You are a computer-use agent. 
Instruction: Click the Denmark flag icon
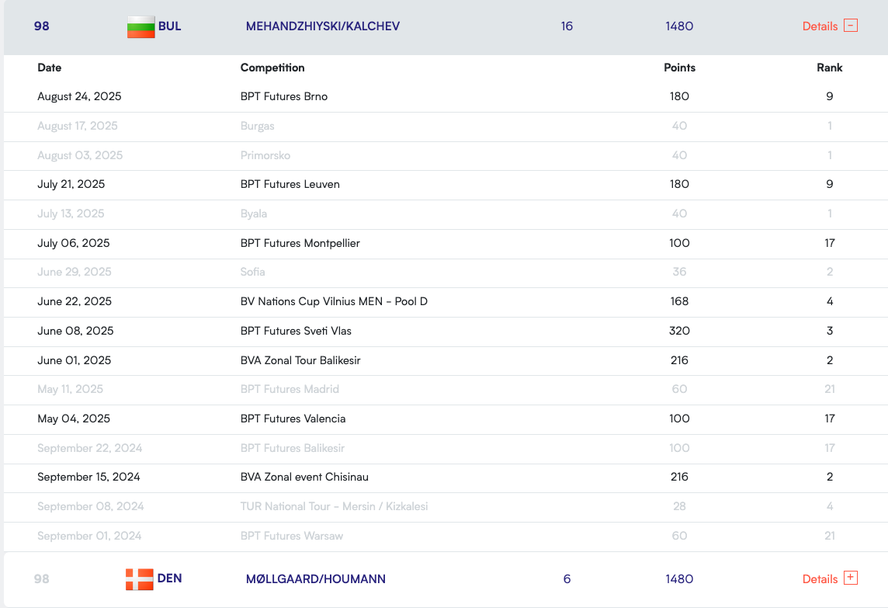tap(139, 579)
